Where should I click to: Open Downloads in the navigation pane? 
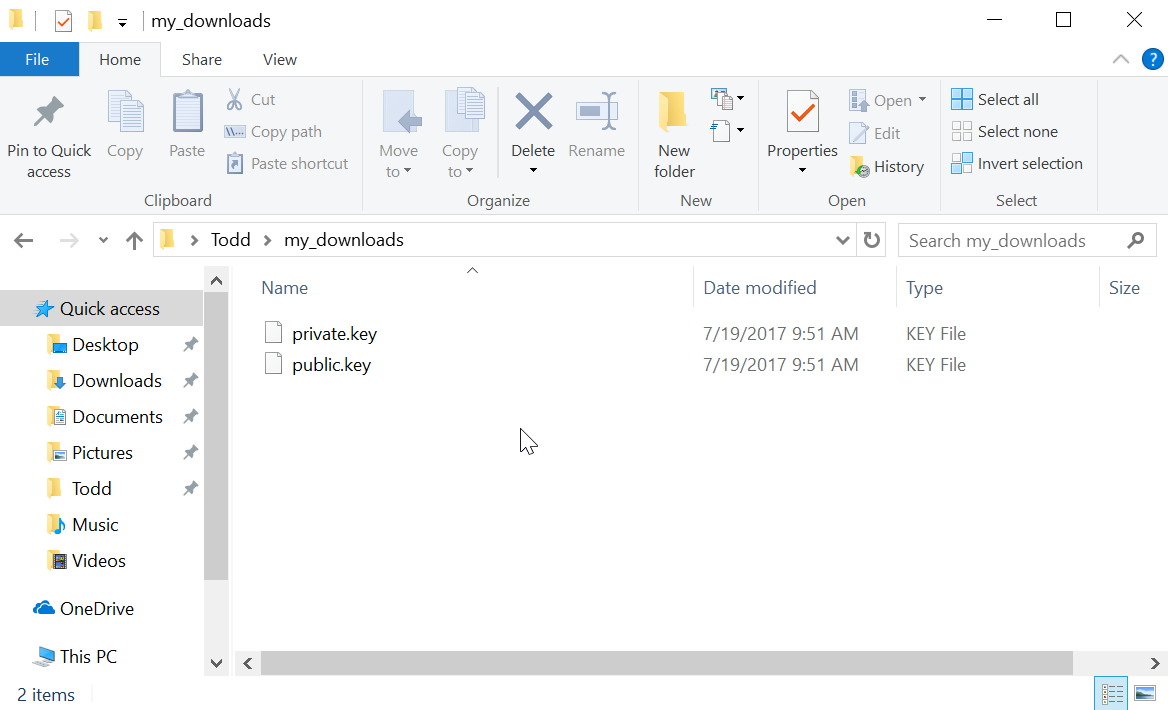coord(117,381)
